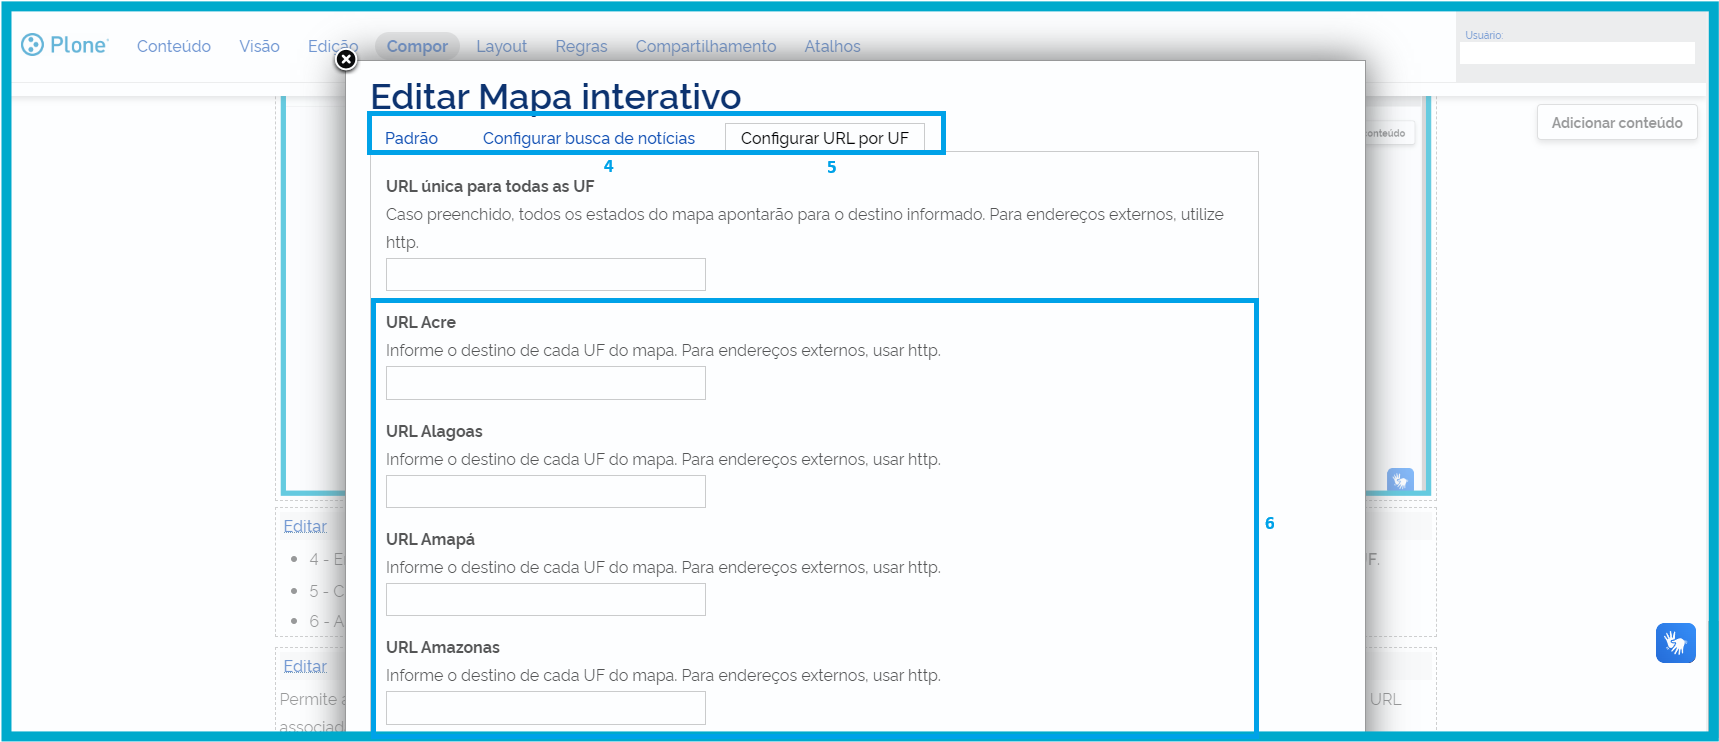Viewport: 1719px width, 742px height.
Task: Open the Regras menu item
Action: (581, 46)
